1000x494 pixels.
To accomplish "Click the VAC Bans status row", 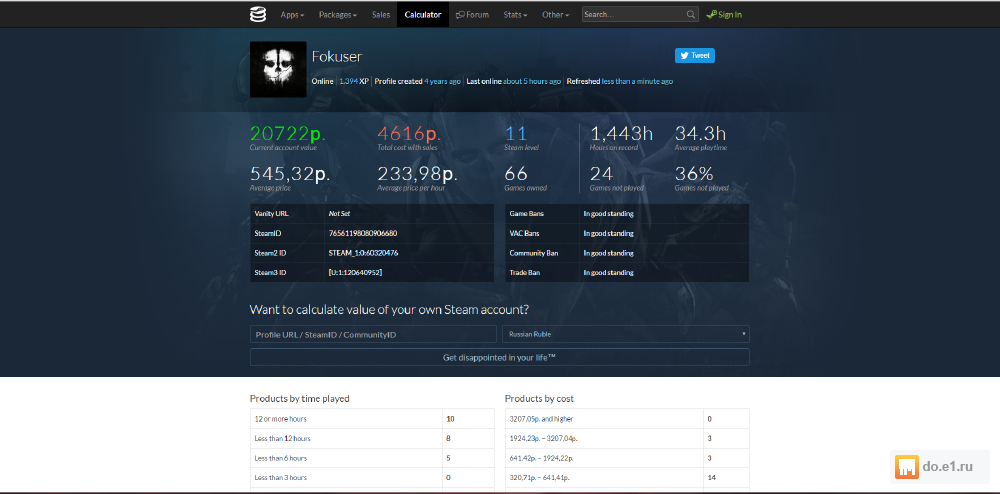I will (627, 233).
